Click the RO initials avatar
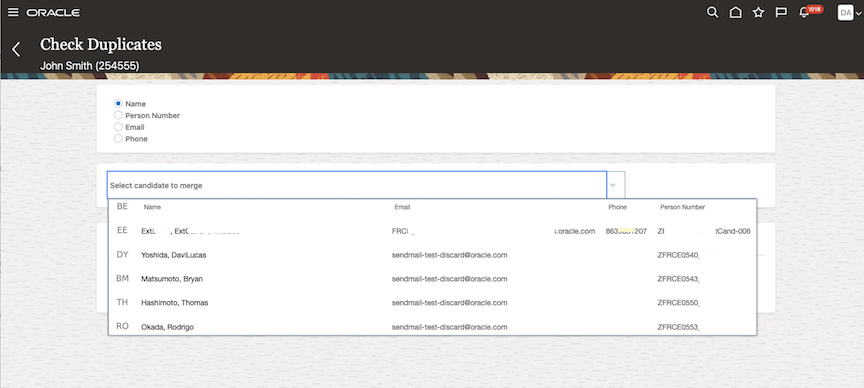The width and height of the screenshot is (864, 388). (x=122, y=326)
